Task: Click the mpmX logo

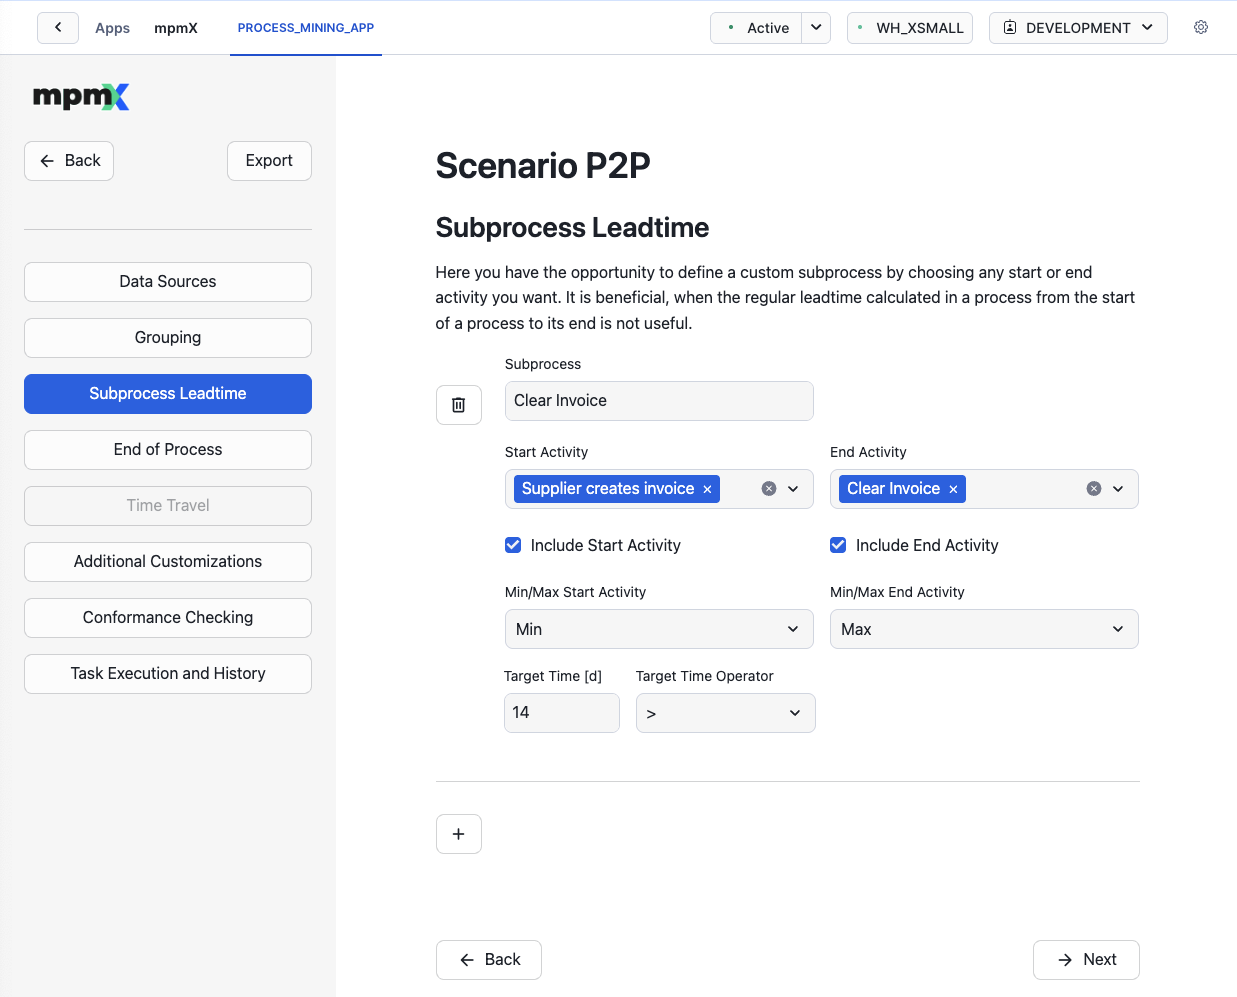Action: [81, 97]
